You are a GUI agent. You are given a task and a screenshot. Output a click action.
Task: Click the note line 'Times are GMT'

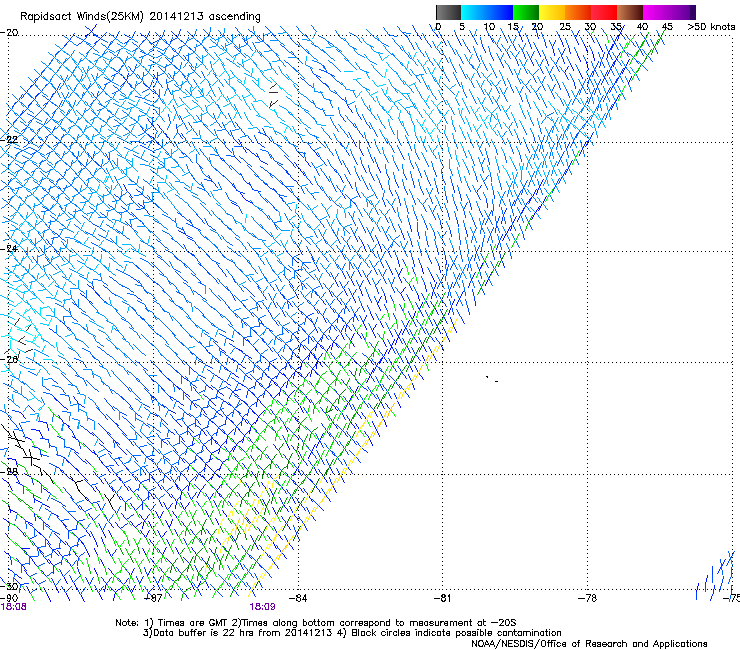pyautogui.click(x=191, y=623)
